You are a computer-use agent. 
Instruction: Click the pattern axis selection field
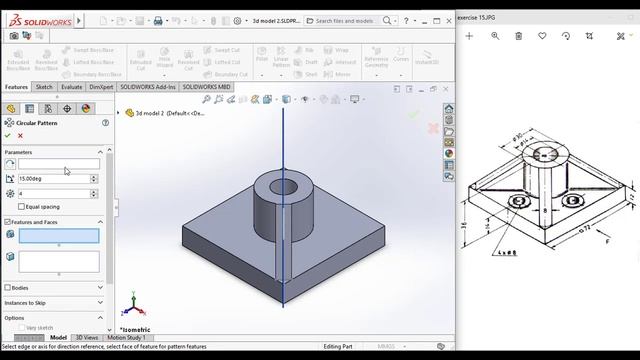(59, 164)
